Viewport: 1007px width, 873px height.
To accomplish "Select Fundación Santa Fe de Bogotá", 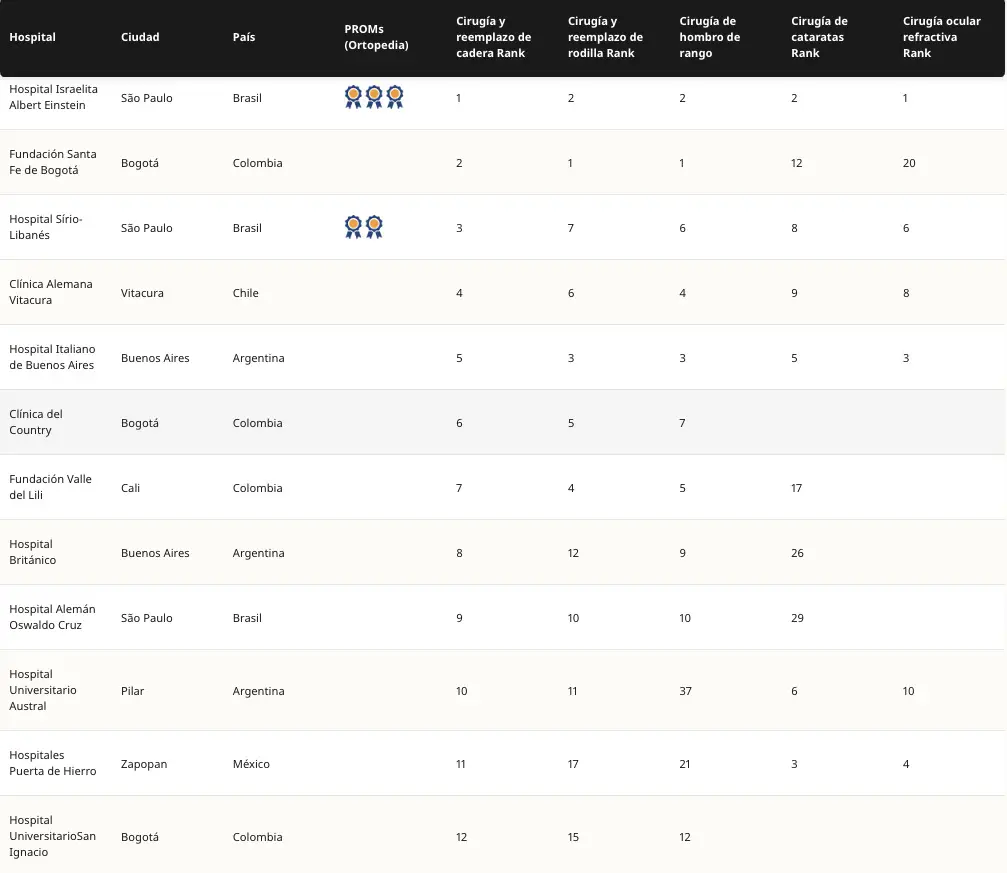I will pyautogui.click(x=52, y=162).
